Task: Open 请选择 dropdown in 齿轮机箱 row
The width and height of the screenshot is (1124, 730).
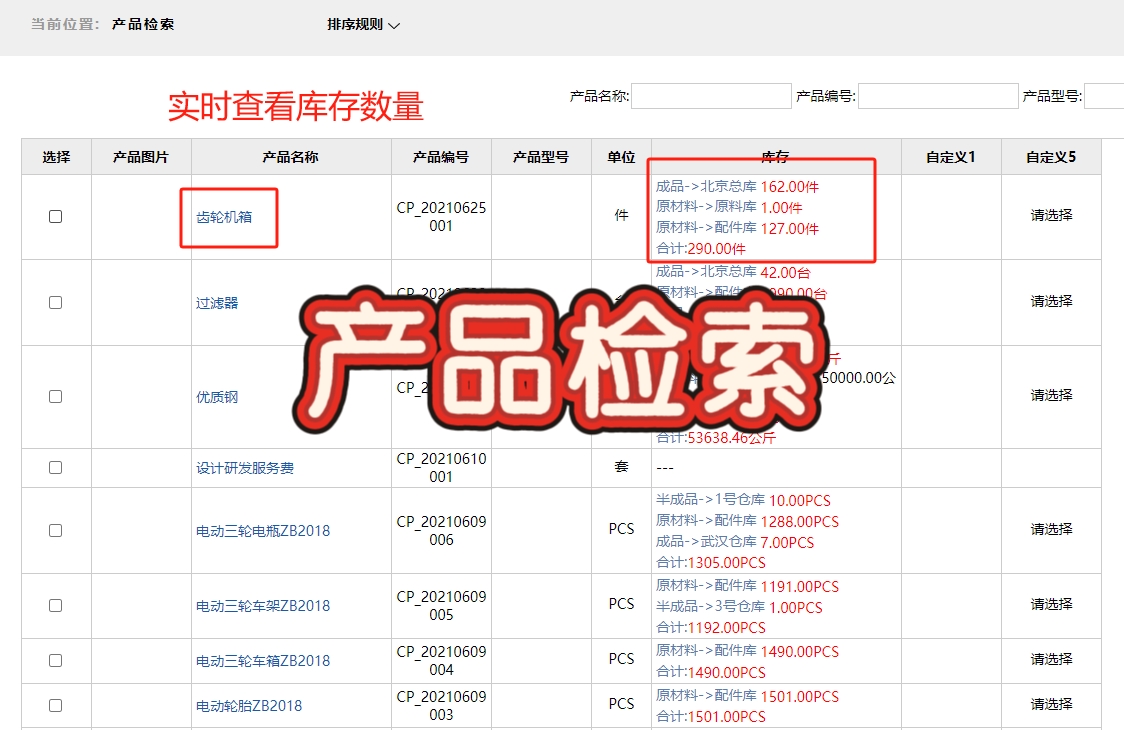Action: 1052,215
